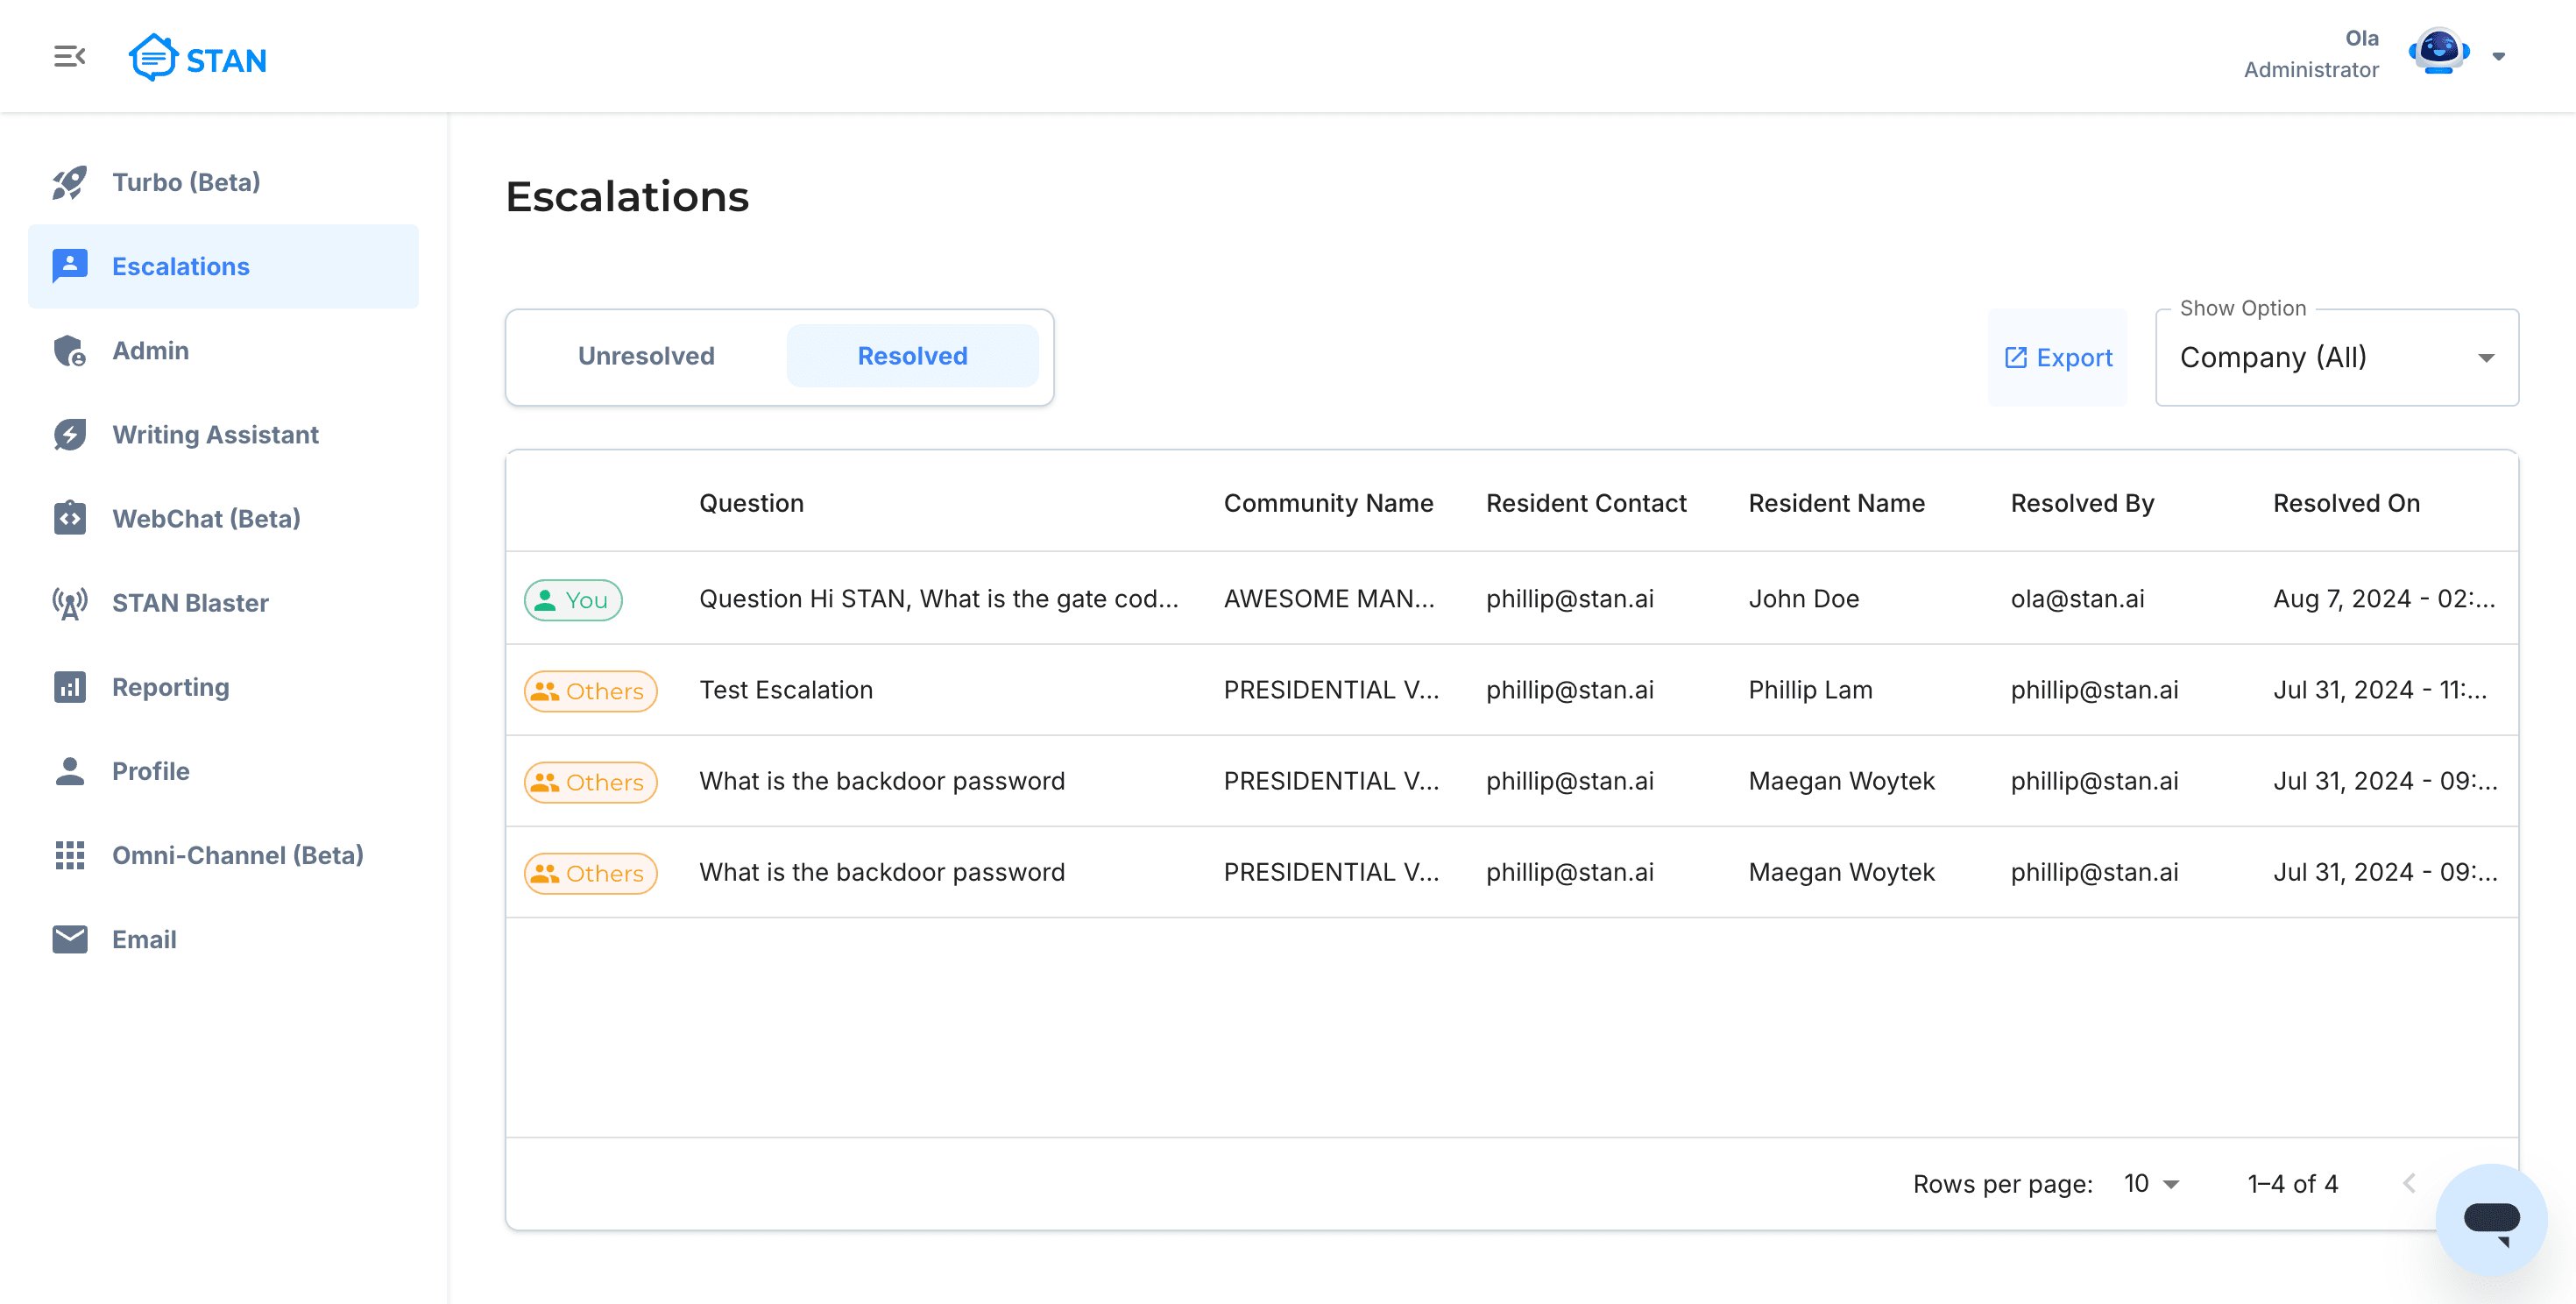This screenshot has width=2576, height=1304.
Task: Open the chat bubble widget
Action: click(x=2490, y=1219)
